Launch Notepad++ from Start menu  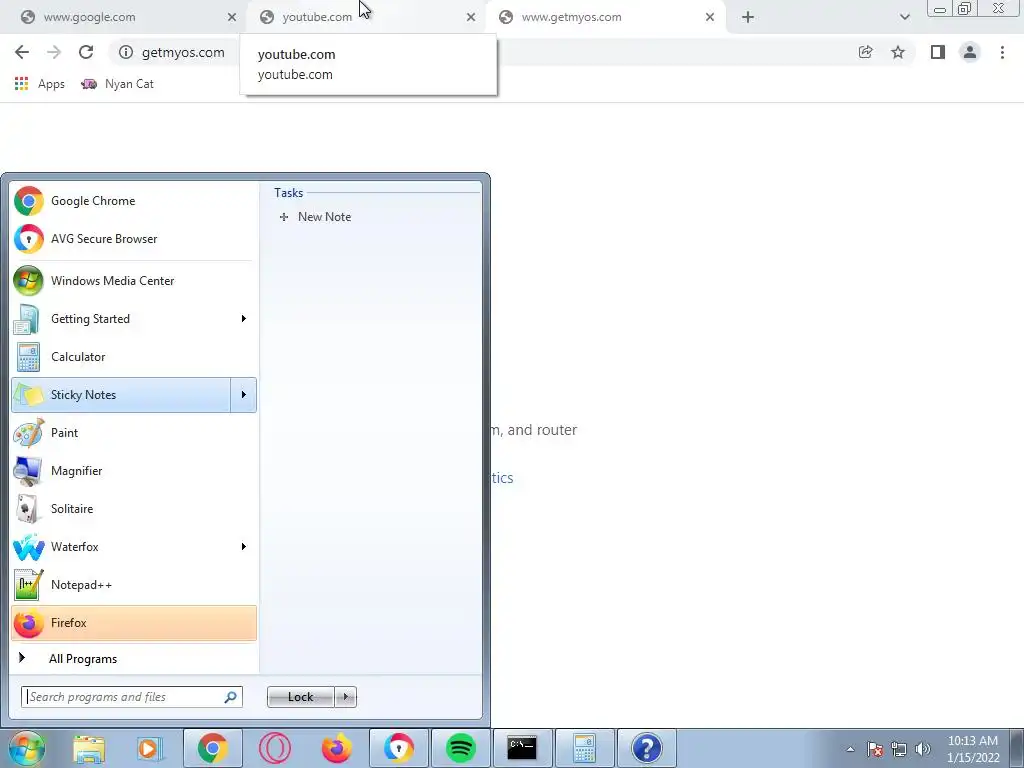pyautogui.click(x=134, y=584)
